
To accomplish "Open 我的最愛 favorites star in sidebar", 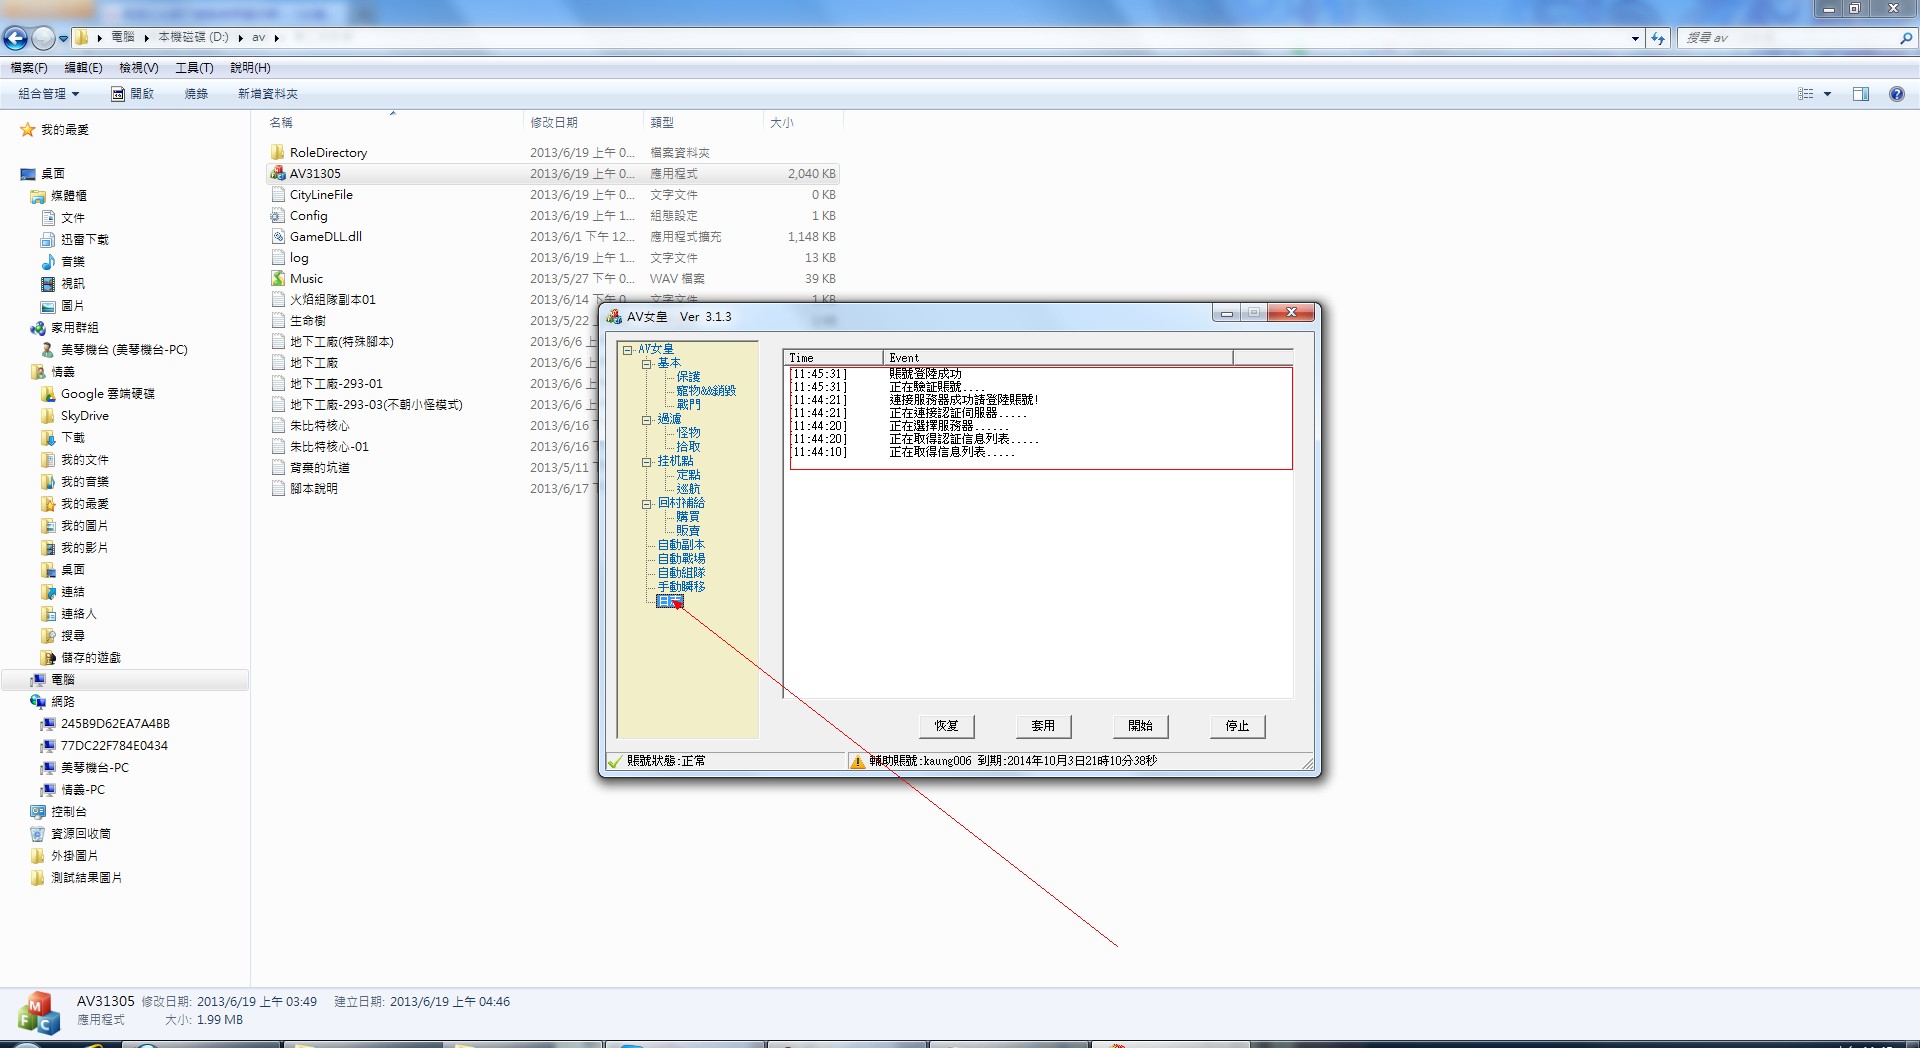I will 27,130.
